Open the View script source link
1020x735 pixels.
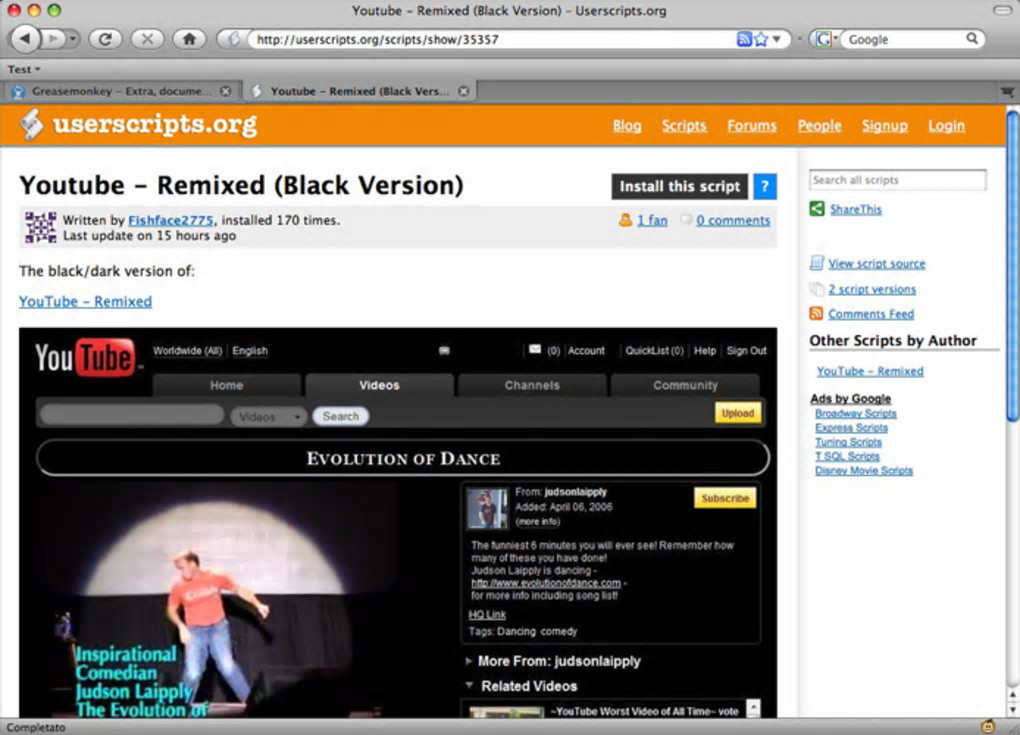(876, 263)
